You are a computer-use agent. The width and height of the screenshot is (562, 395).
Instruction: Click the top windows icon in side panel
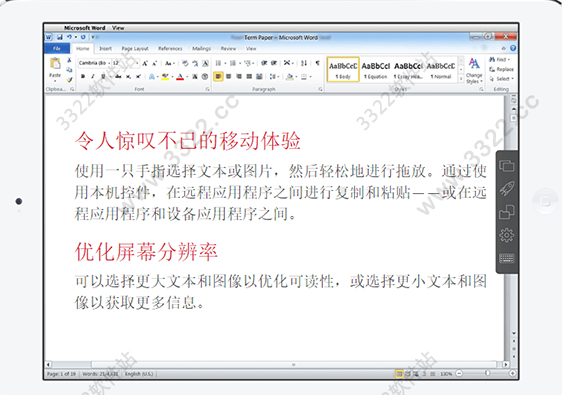point(506,166)
